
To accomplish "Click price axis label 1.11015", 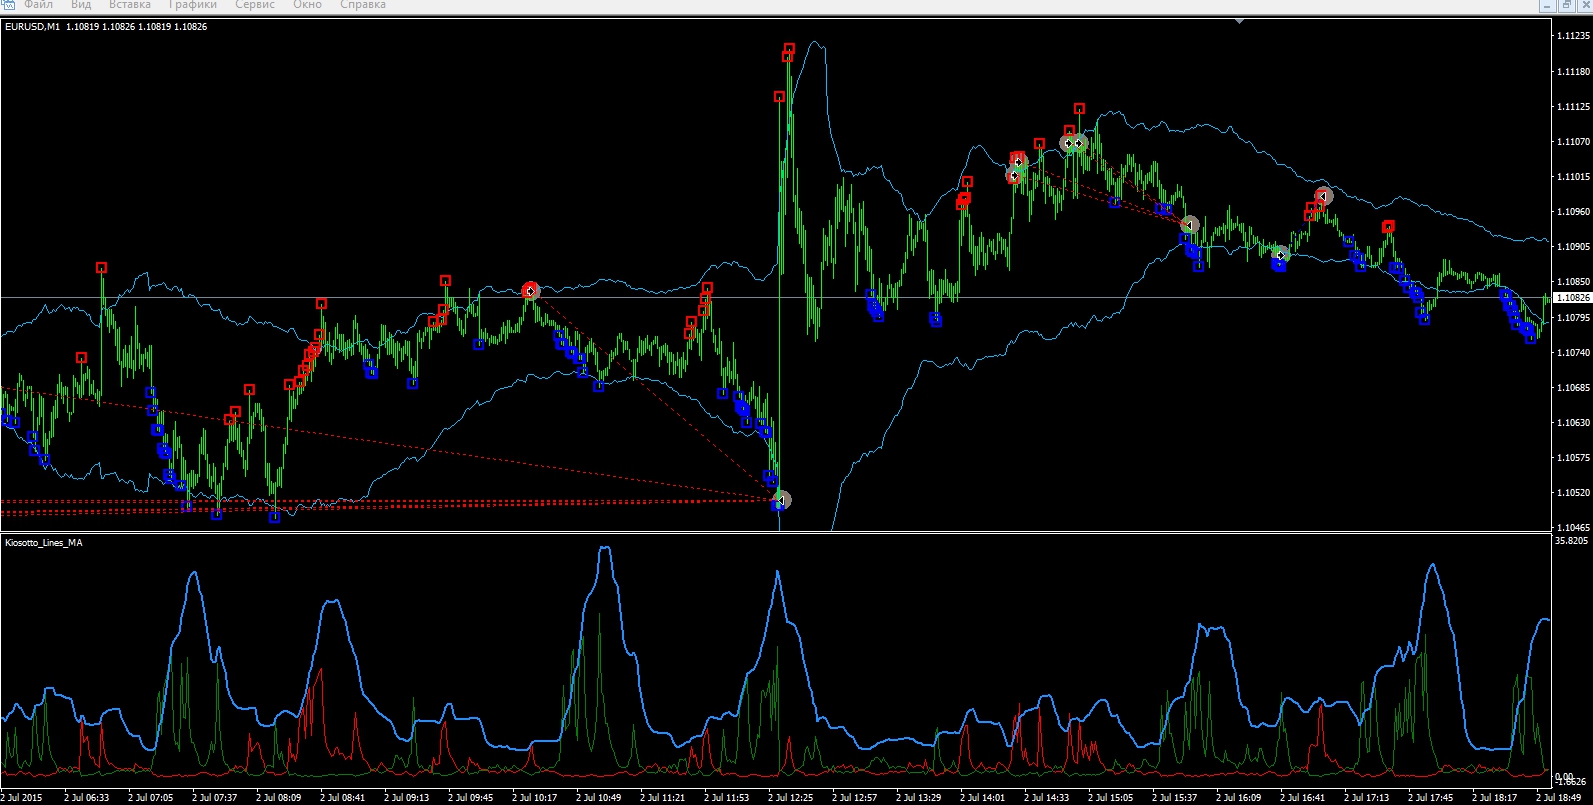I will (1573, 177).
